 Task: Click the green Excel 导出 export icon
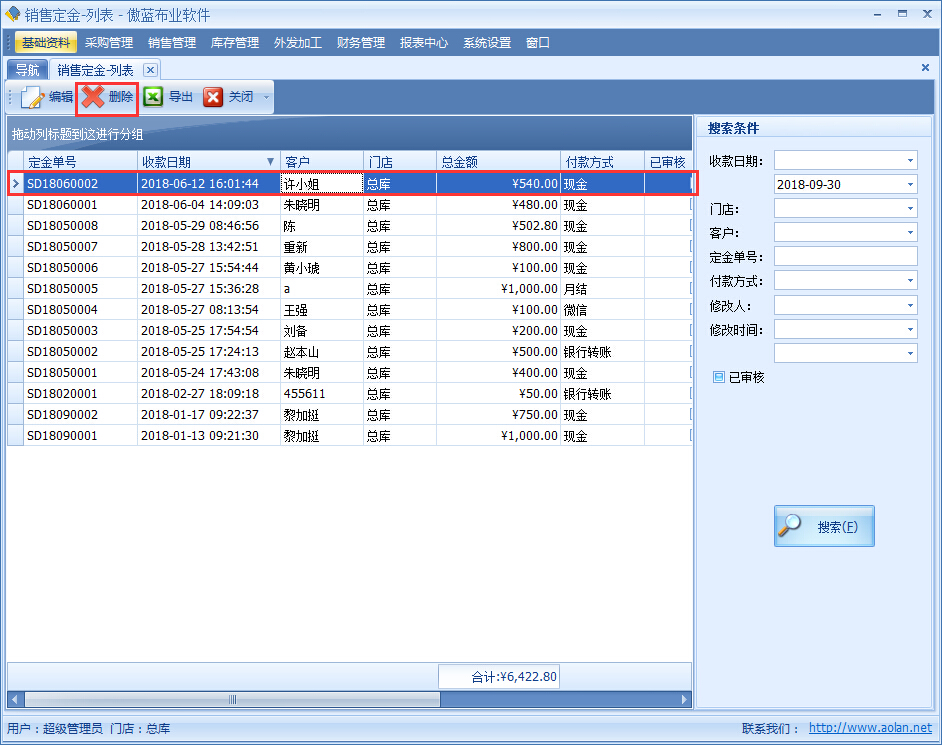153,97
